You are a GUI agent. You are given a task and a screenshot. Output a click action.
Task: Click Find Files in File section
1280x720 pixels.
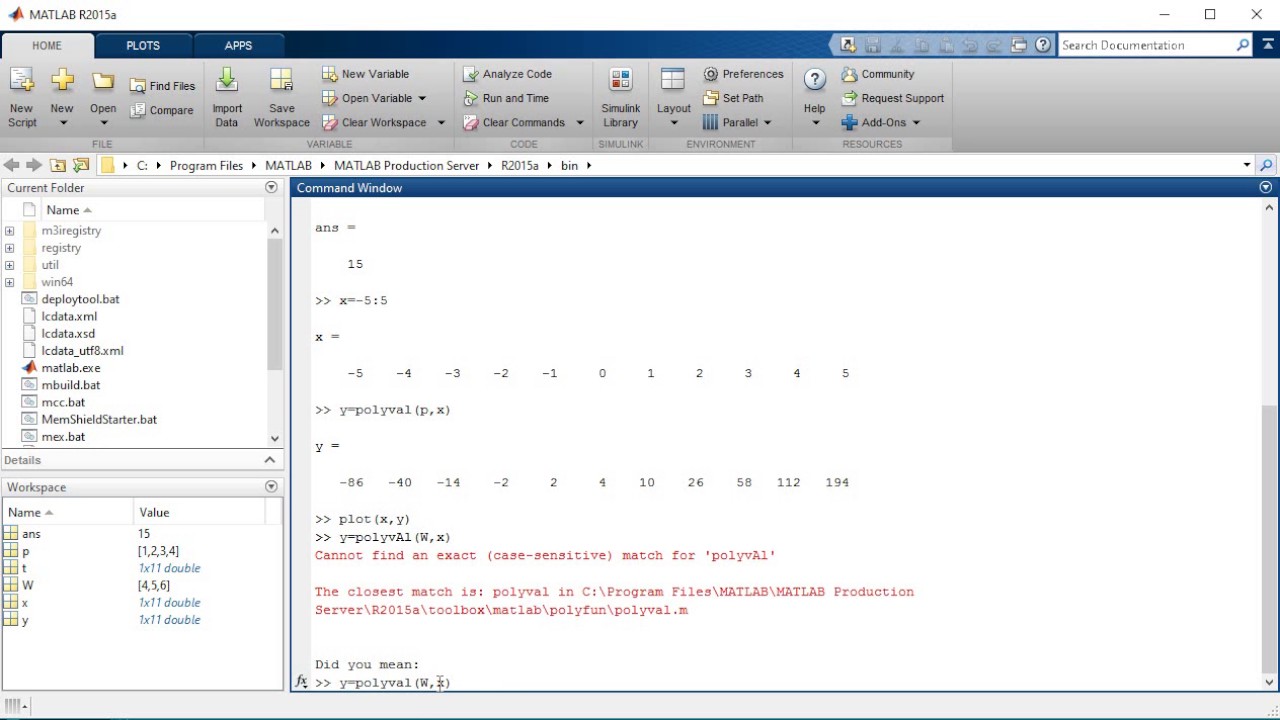162,86
